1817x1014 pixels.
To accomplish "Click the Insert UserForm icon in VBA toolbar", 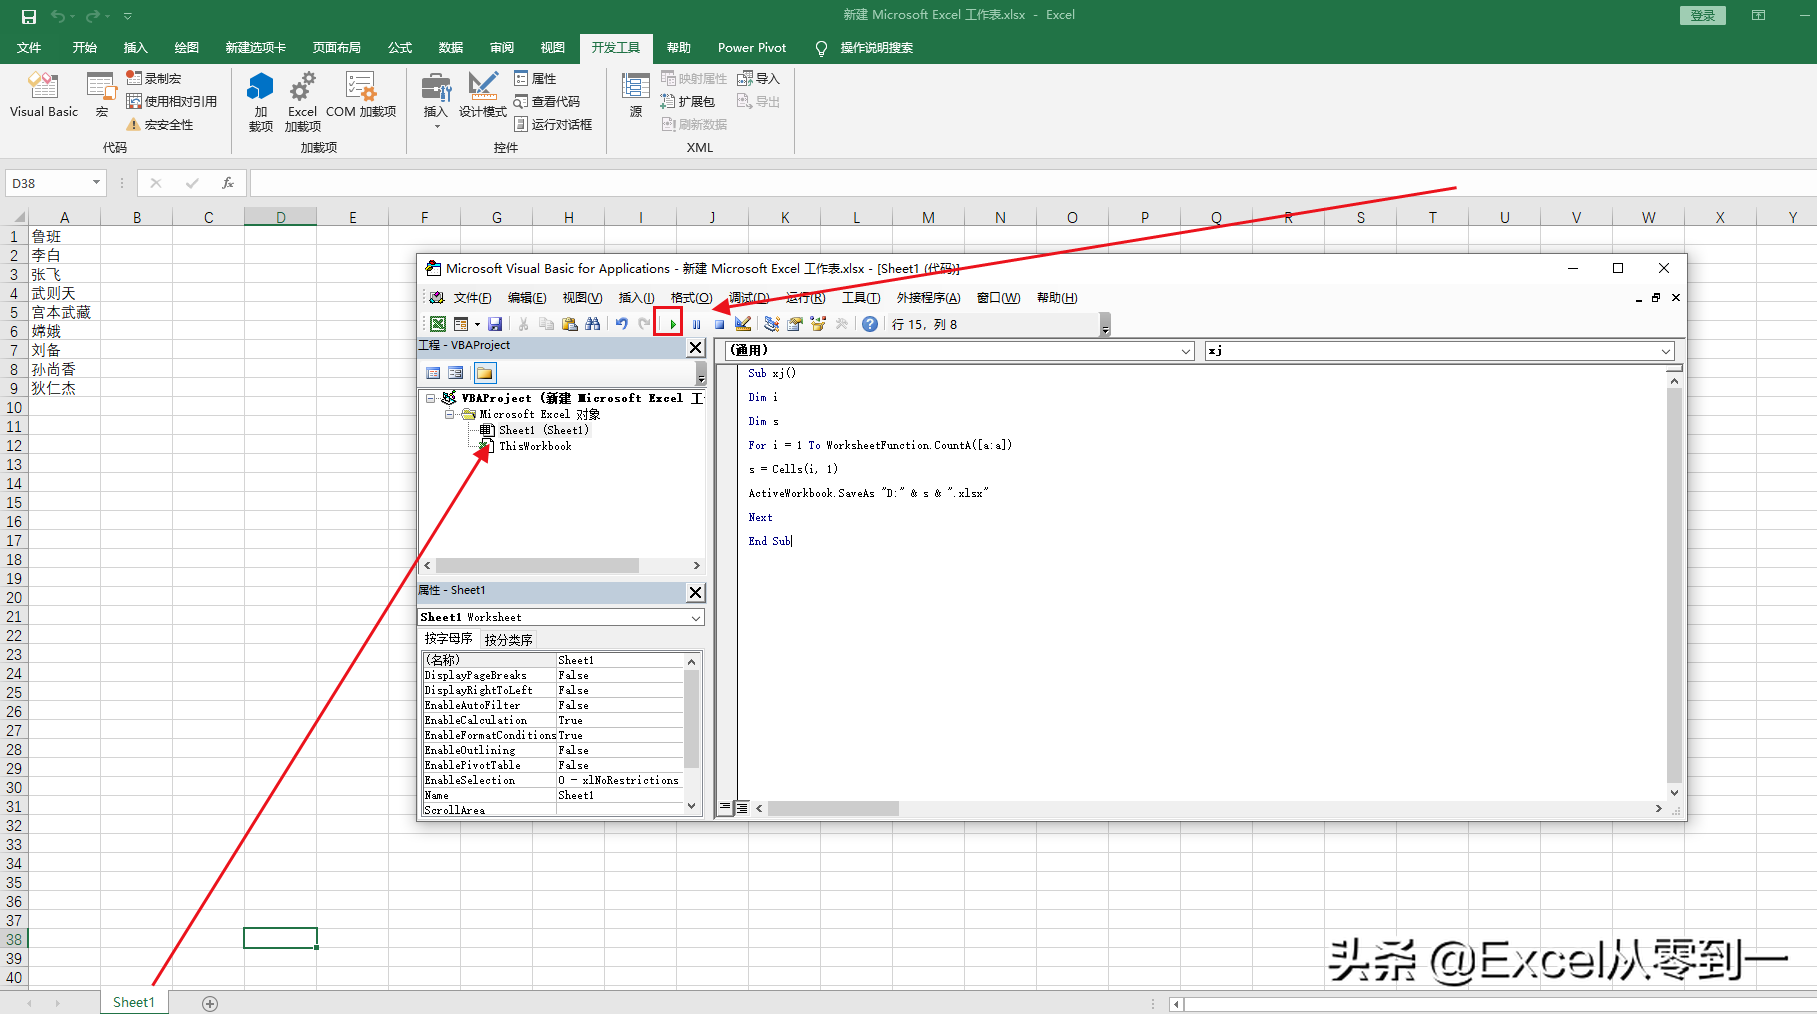I will coord(461,324).
